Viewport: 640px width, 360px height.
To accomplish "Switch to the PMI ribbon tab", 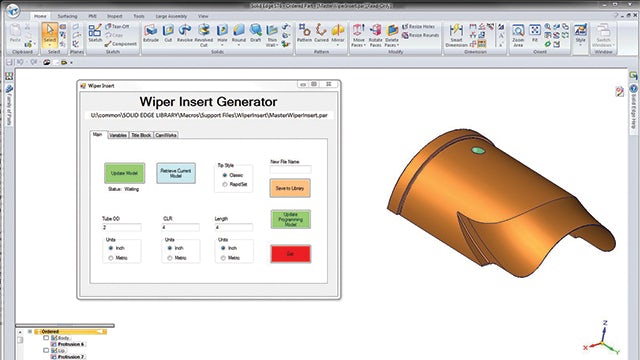I will click(x=93, y=16).
